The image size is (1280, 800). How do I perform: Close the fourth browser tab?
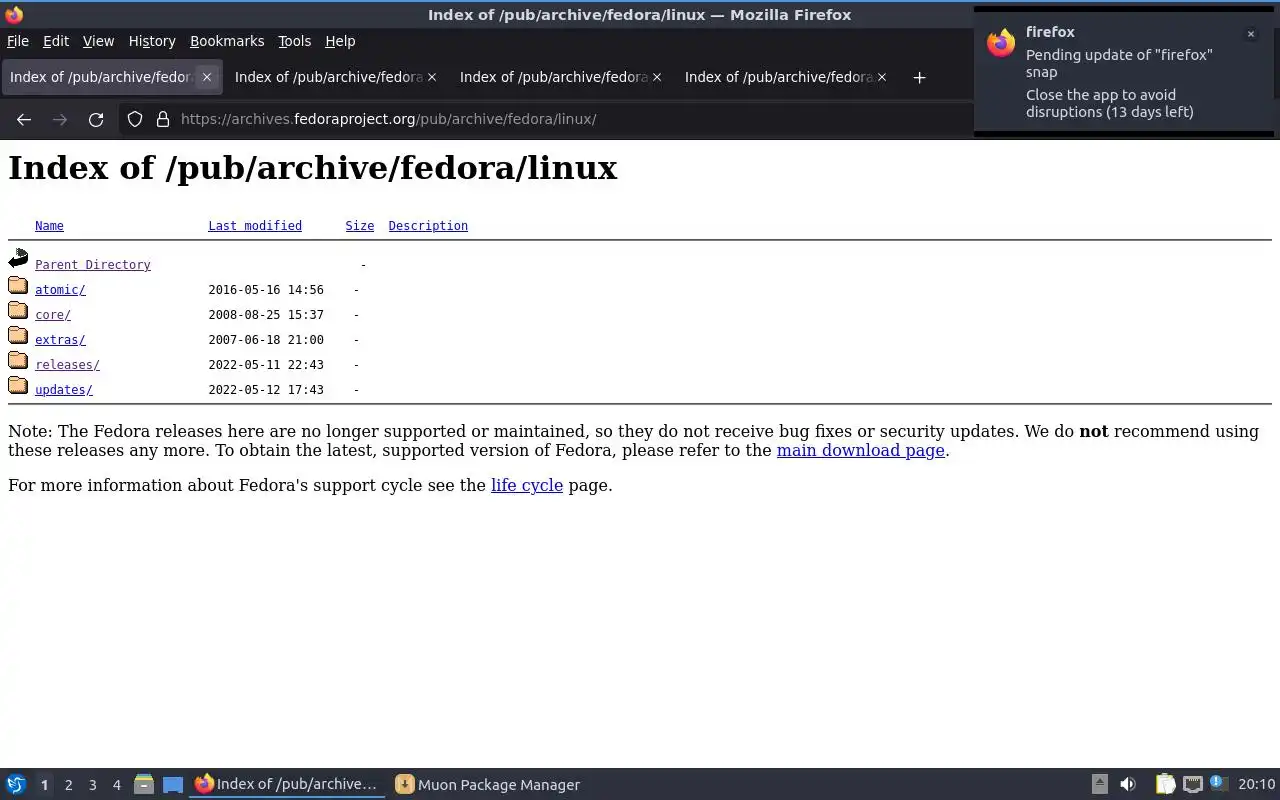(882, 77)
